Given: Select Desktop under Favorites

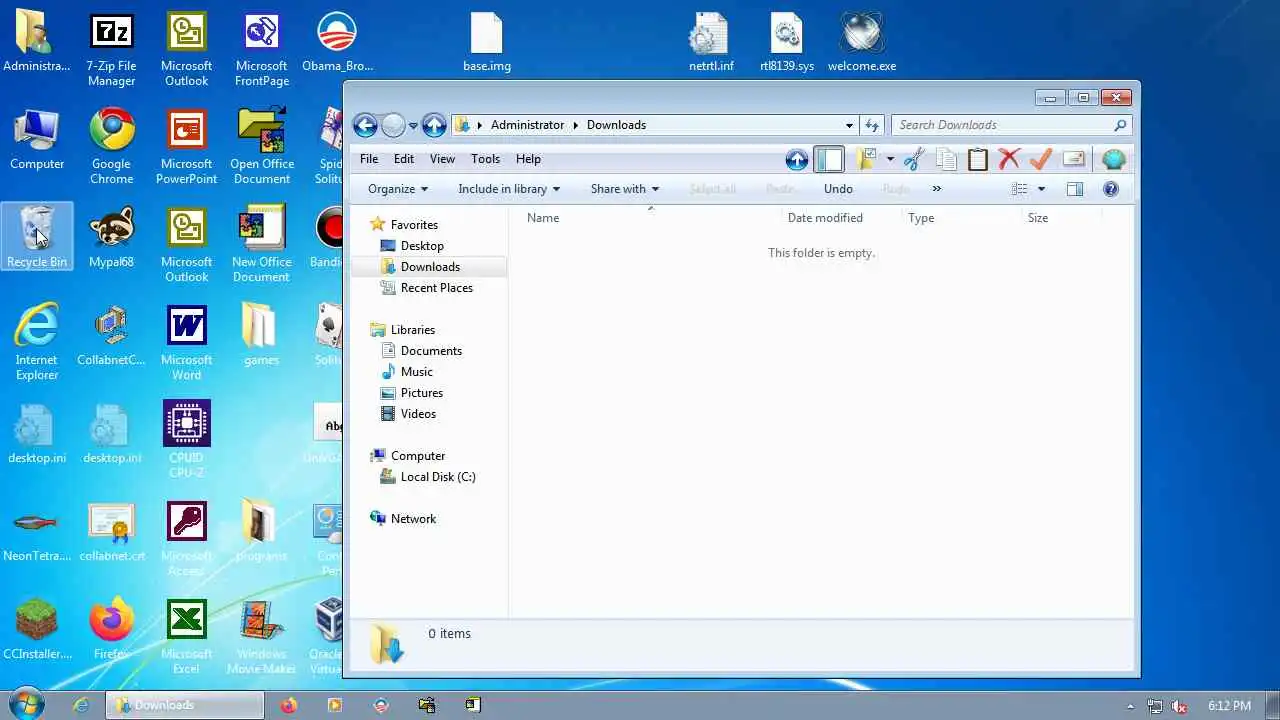Looking at the screenshot, I should [x=422, y=246].
